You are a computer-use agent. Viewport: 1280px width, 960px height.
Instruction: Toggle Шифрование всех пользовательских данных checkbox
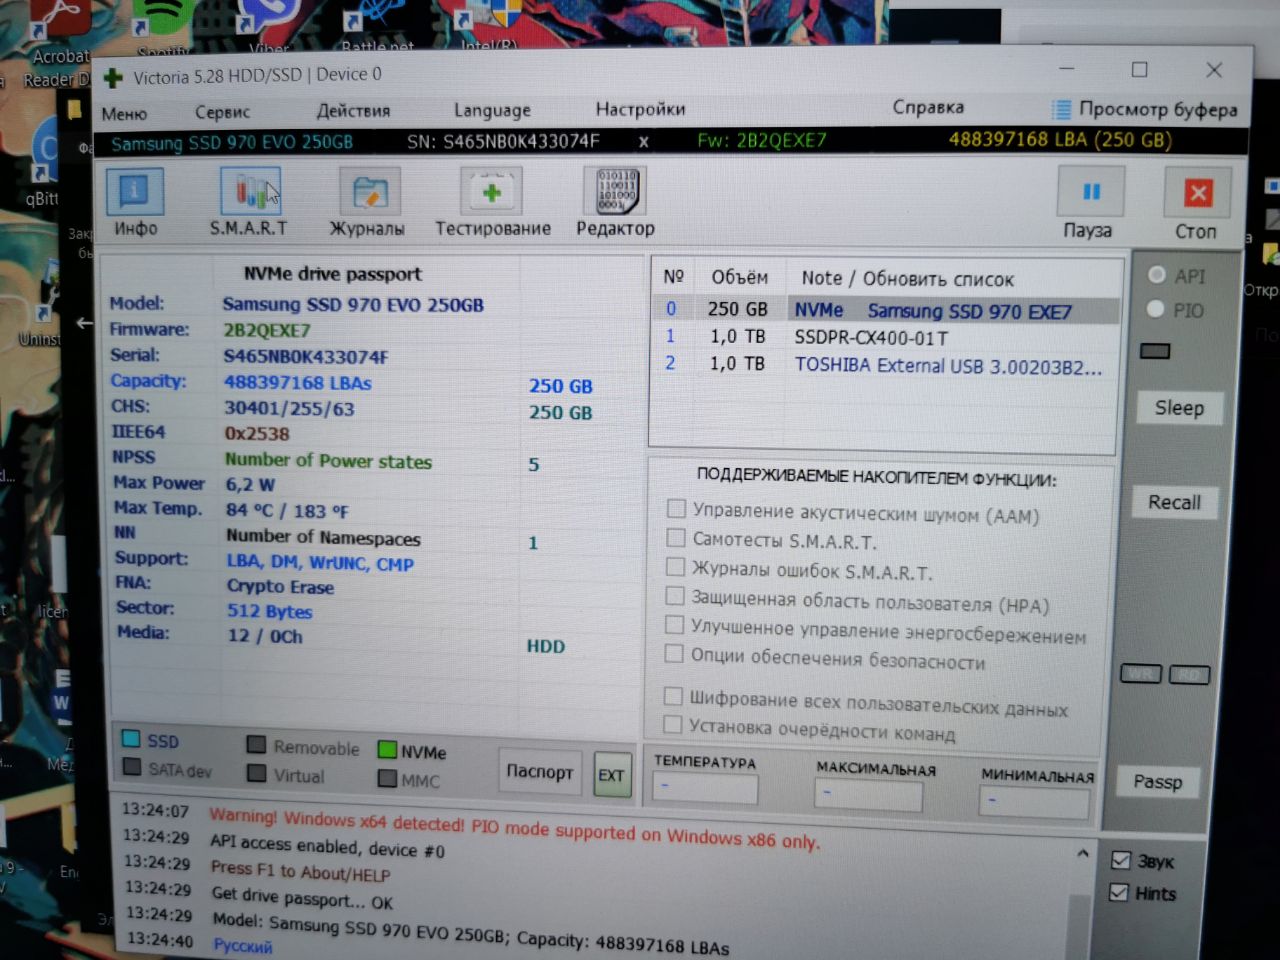point(674,695)
